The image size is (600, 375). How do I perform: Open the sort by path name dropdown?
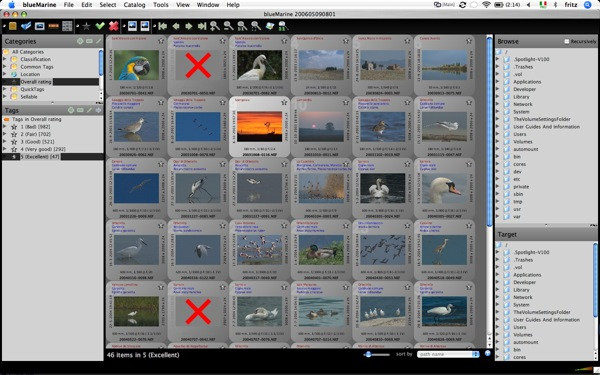point(448,354)
